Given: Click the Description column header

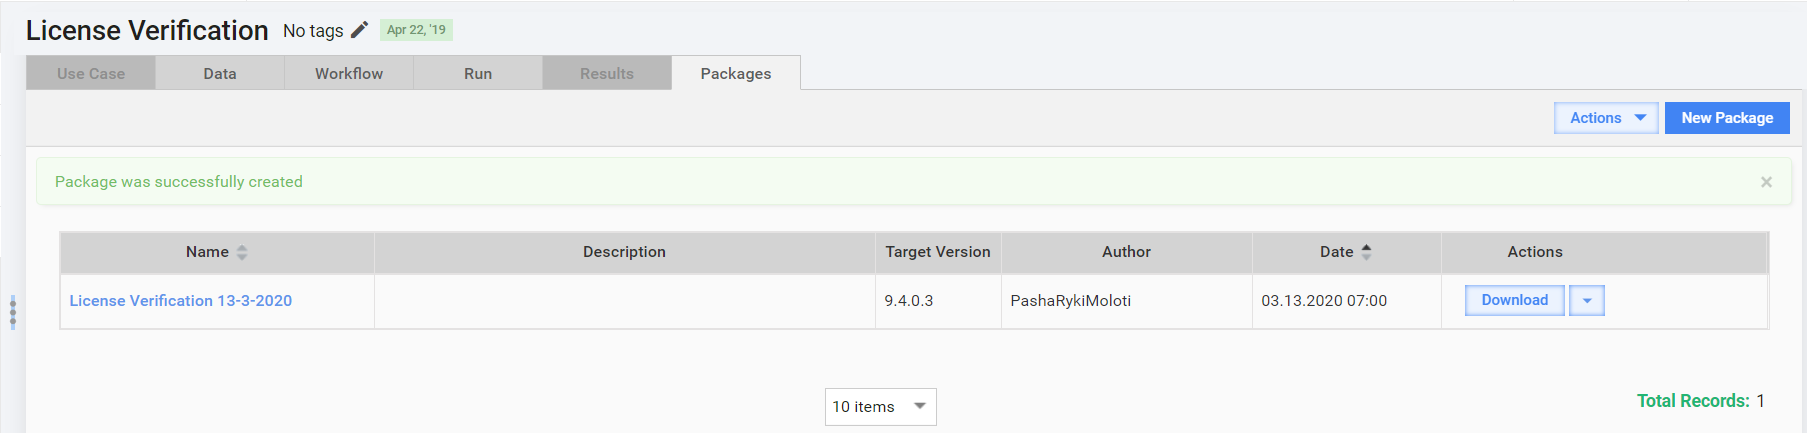Looking at the screenshot, I should (625, 252).
